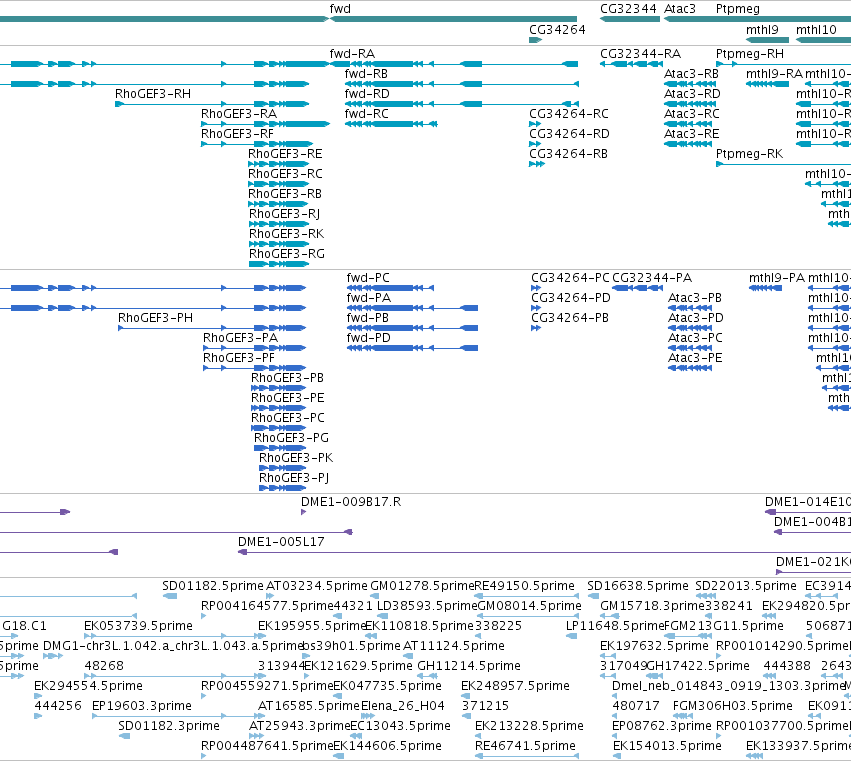
Task: Select the SD16638.5prime EST label
Action: (638, 587)
